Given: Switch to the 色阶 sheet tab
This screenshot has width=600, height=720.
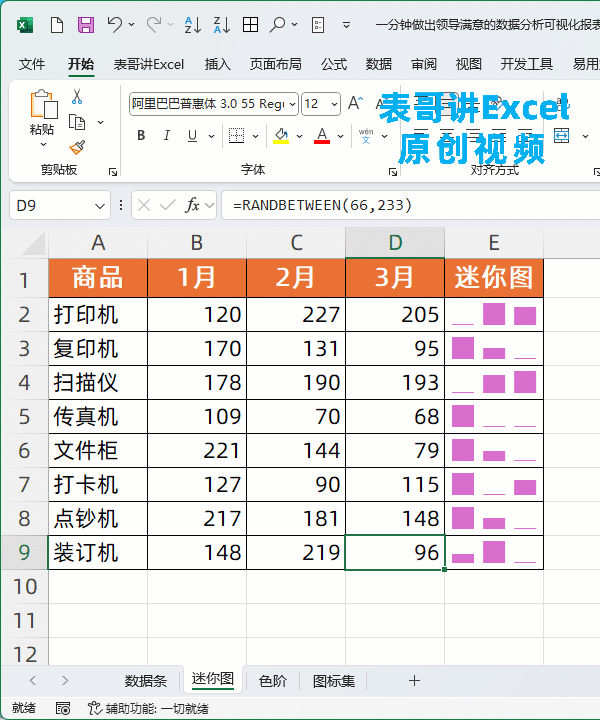Looking at the screenshot, I should tap(272, 681).
